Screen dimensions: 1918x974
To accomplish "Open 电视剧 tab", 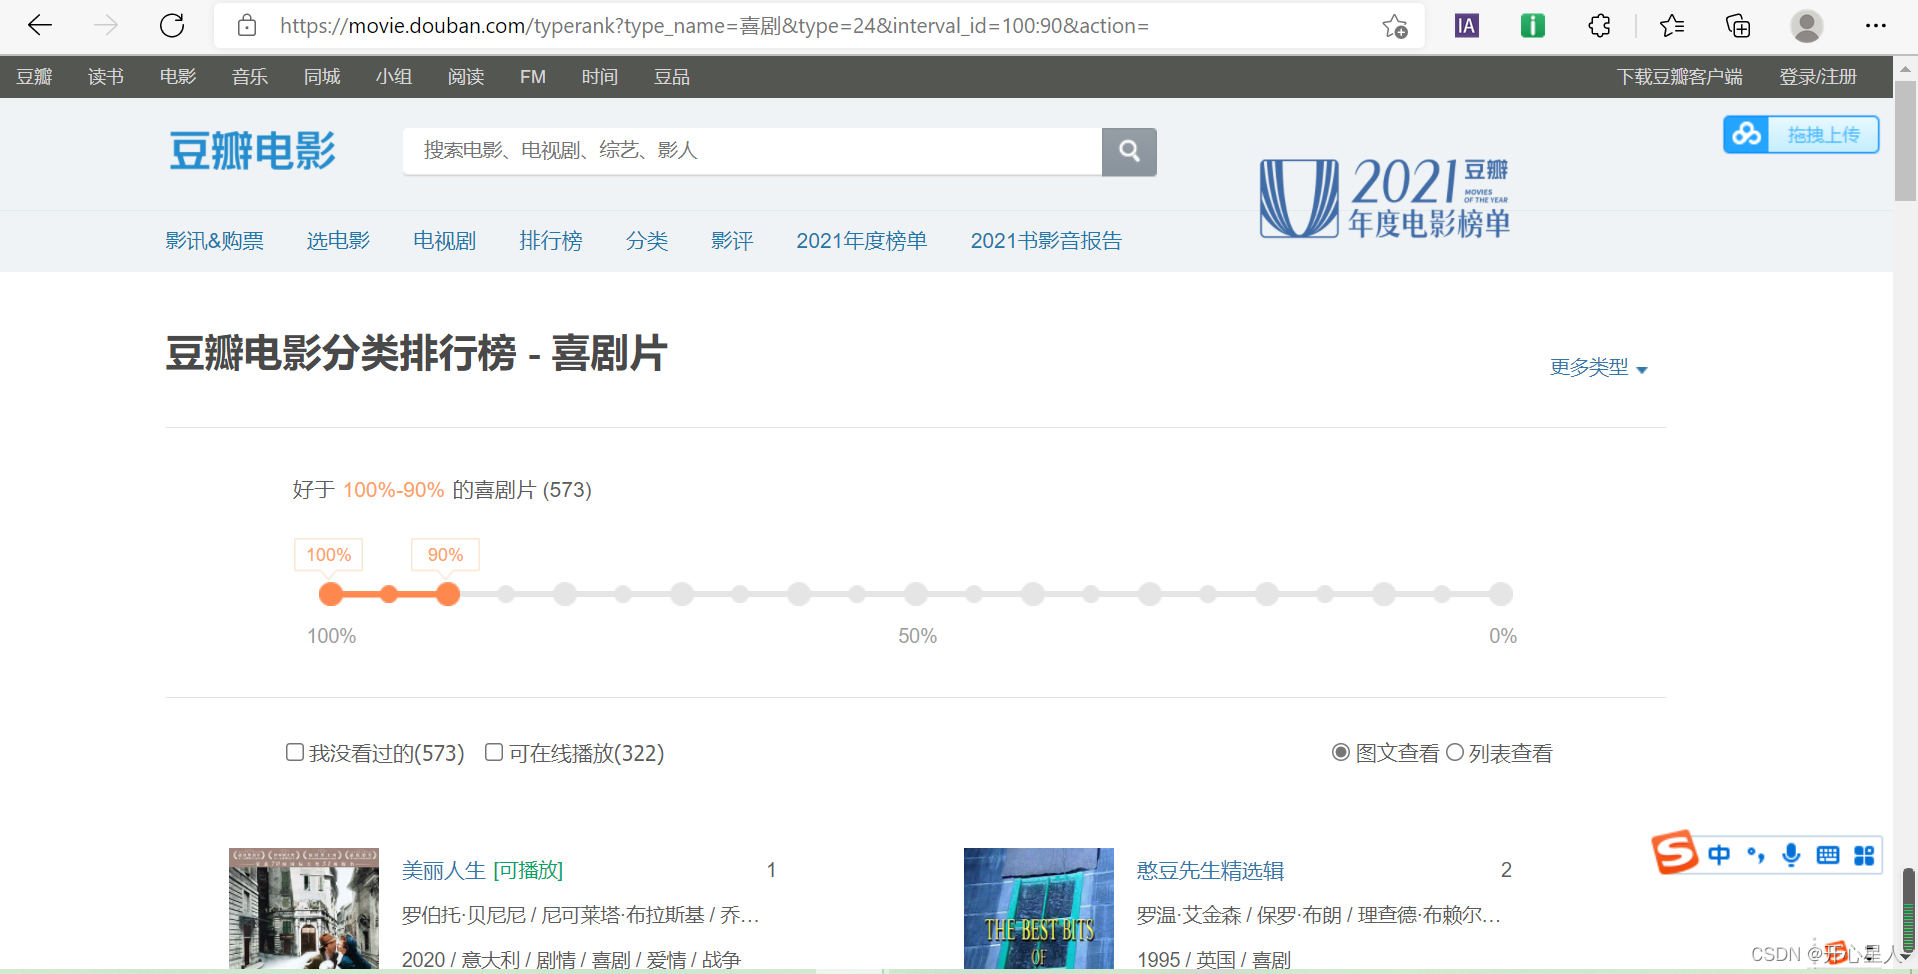I will coord(445,240).
